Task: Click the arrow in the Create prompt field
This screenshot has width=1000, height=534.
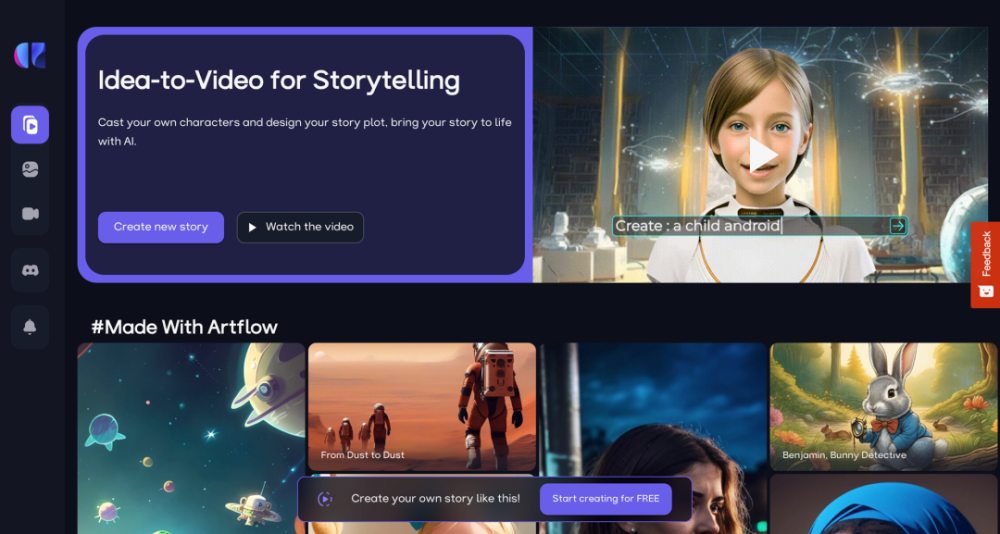Action: [898, 226]
